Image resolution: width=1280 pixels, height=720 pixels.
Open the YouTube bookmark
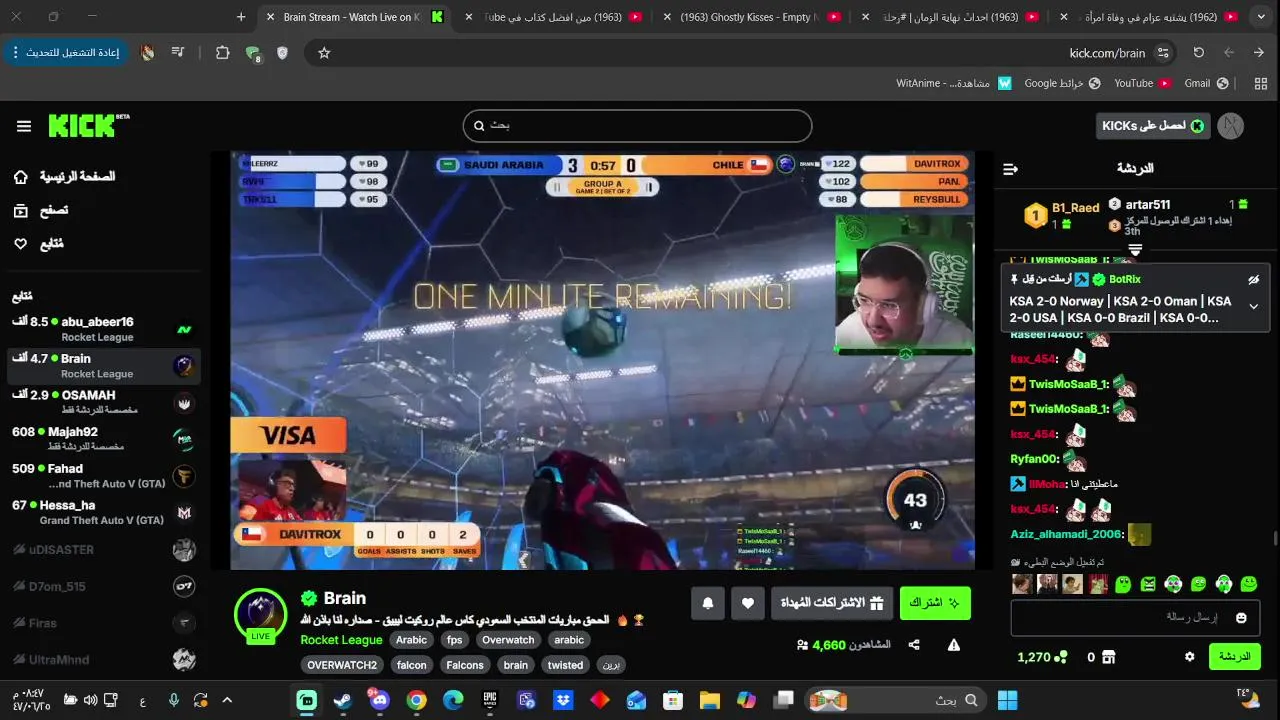coord(1143,83)
